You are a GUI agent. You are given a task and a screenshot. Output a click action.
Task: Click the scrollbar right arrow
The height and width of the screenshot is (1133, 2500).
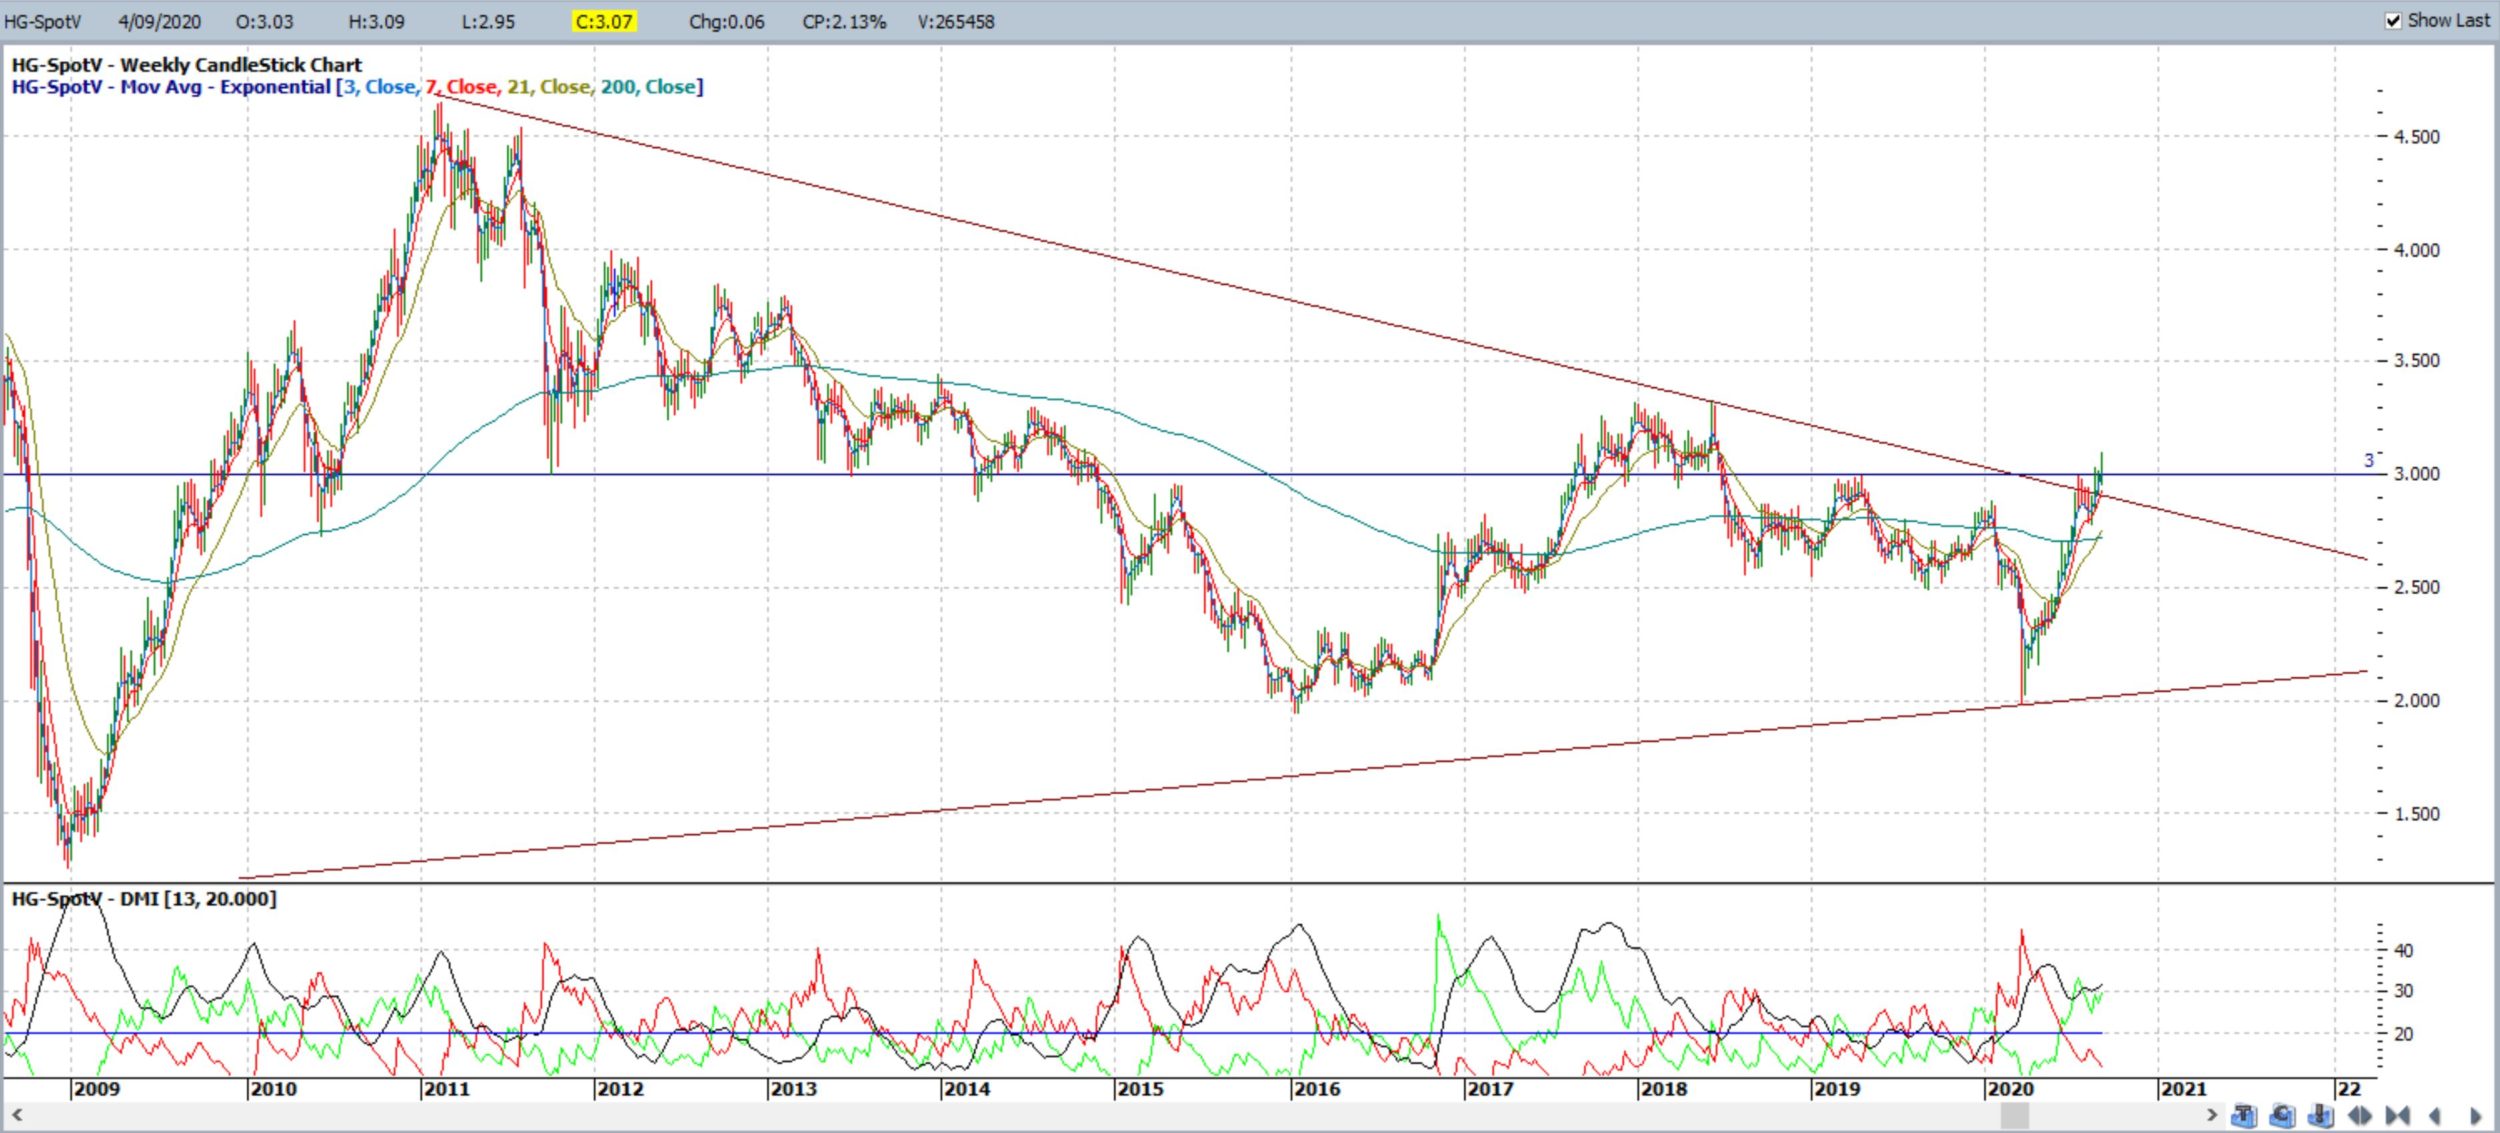pos(2212,1114)
